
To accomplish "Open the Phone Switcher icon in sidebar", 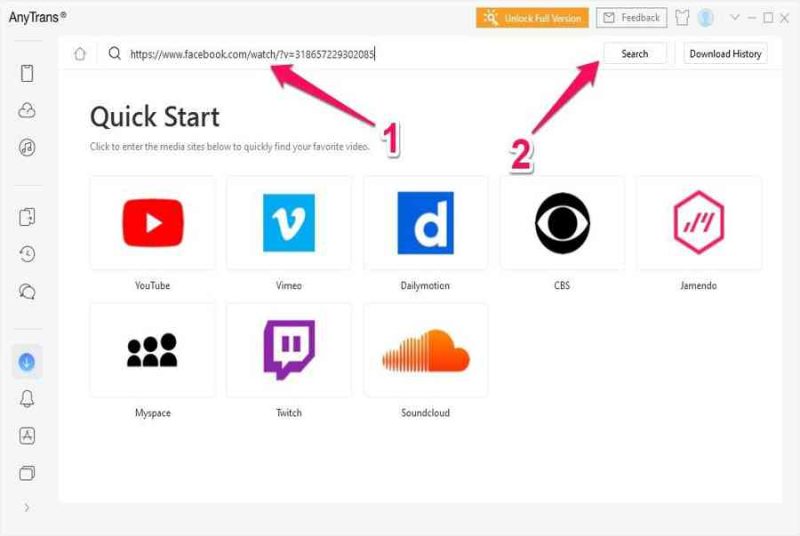I will coord(27,217).
